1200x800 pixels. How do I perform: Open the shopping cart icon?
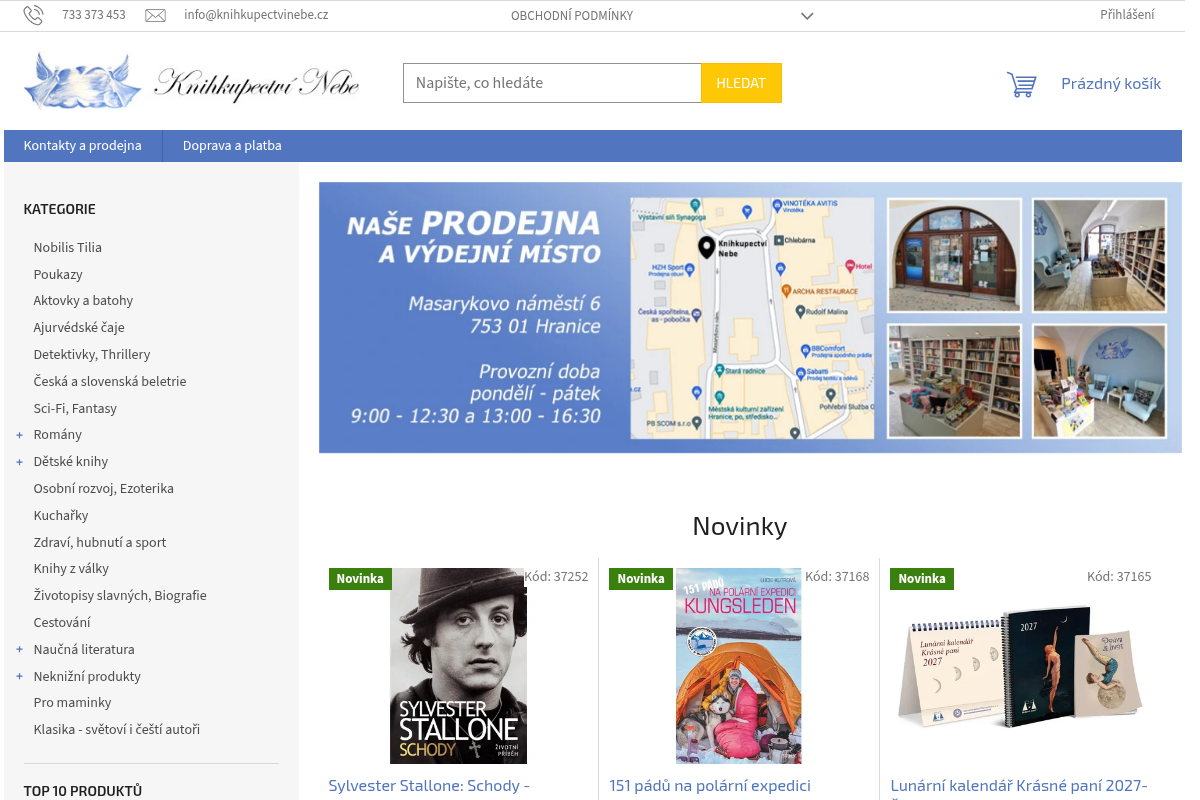(1021, 84)
